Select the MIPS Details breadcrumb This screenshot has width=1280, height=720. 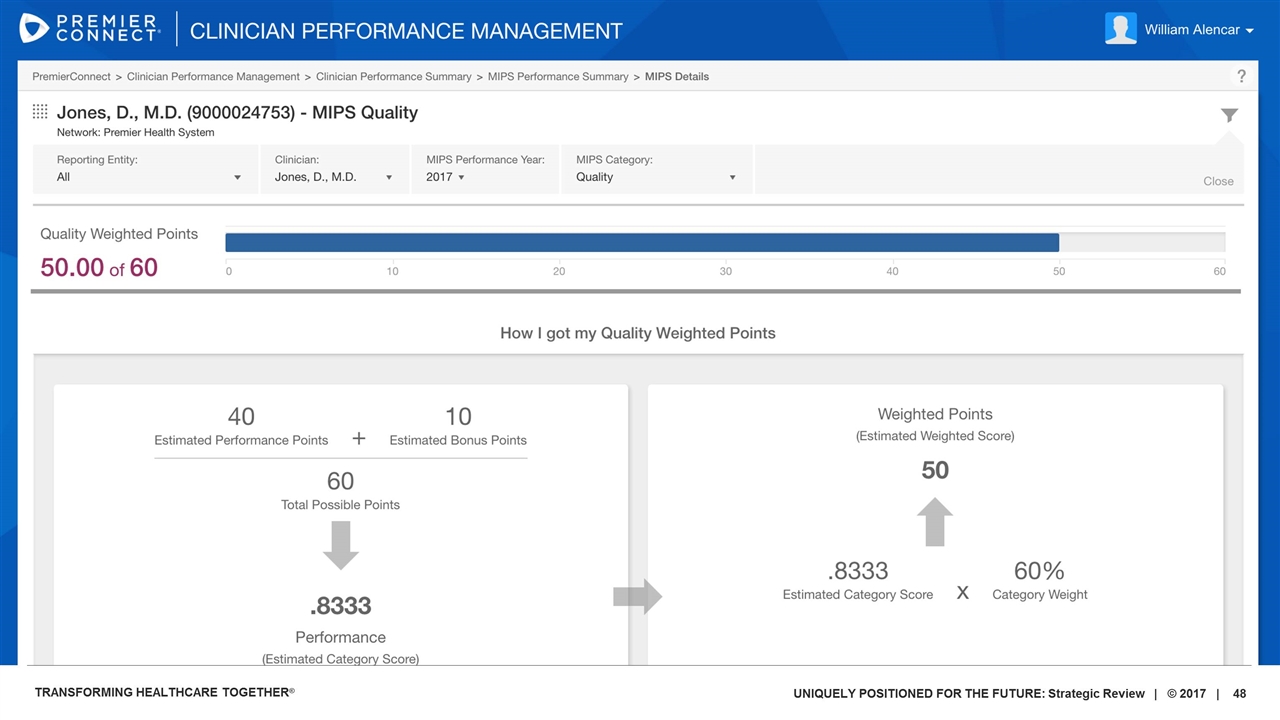[677, 76]
